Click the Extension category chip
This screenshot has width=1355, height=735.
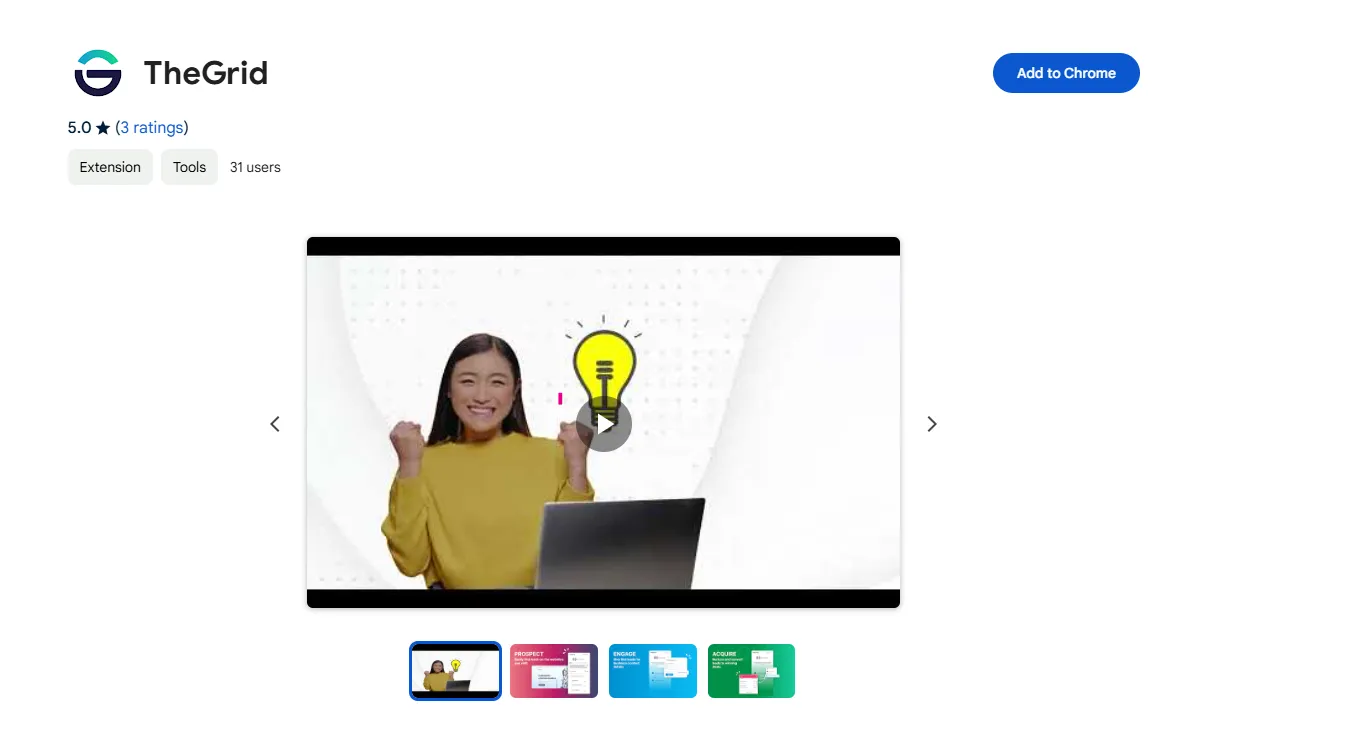pyautogui.click(x=110, y=167)
